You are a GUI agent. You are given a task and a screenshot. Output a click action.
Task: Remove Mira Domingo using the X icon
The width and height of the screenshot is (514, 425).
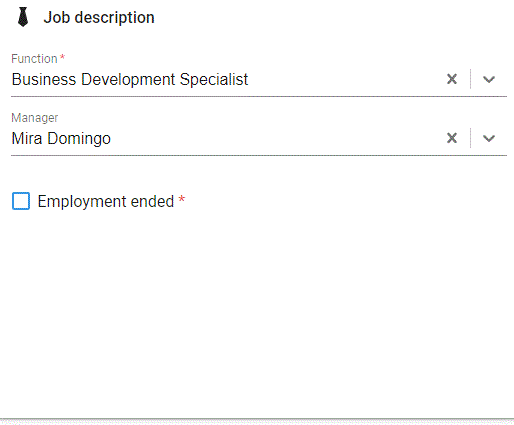(452, 138)
